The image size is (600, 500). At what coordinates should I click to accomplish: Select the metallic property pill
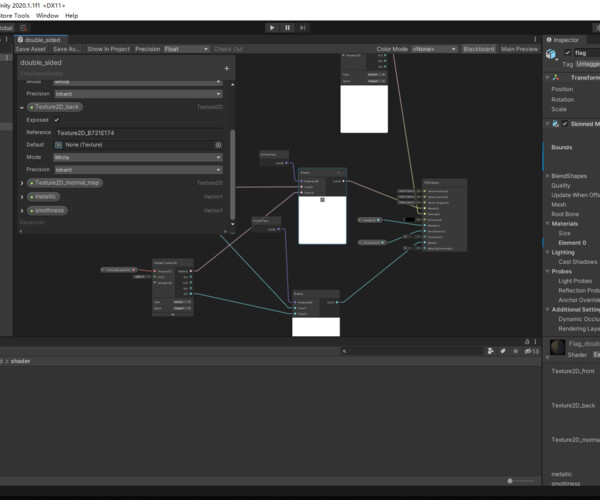[x=43, y=197]
